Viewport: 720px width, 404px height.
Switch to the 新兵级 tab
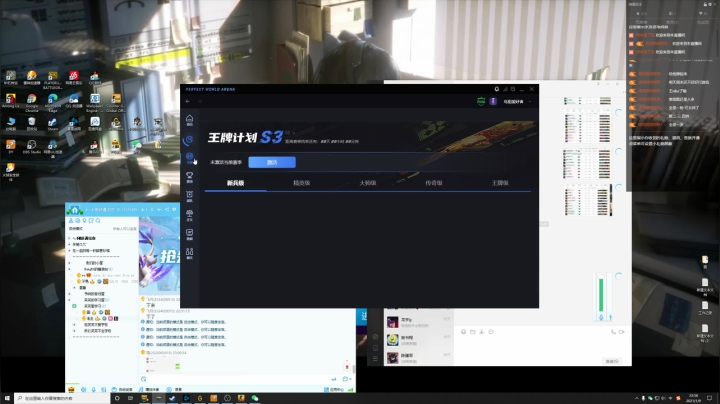tap(236, 183)
